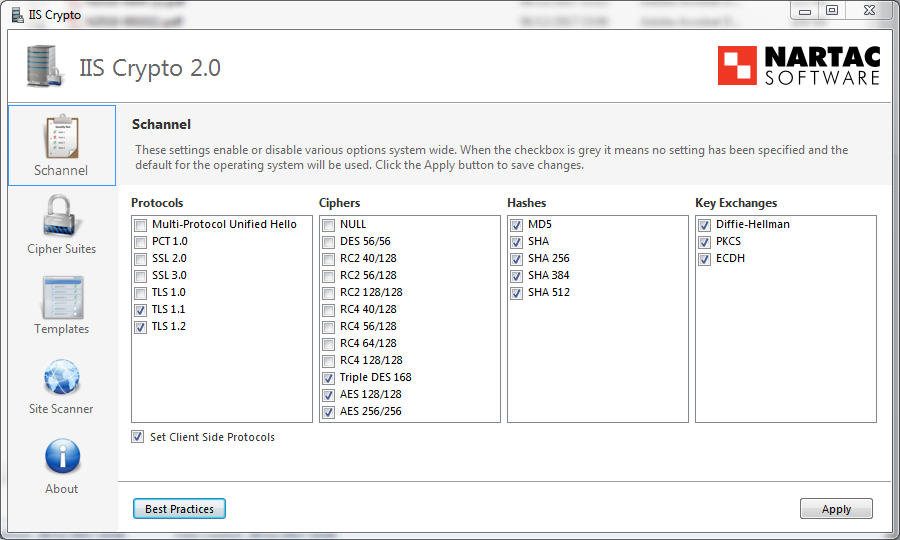The height and width of the screenshot is (540, 900).
Task: Uncheck the ECDH key exchange
Action: [x=704, y=259]
